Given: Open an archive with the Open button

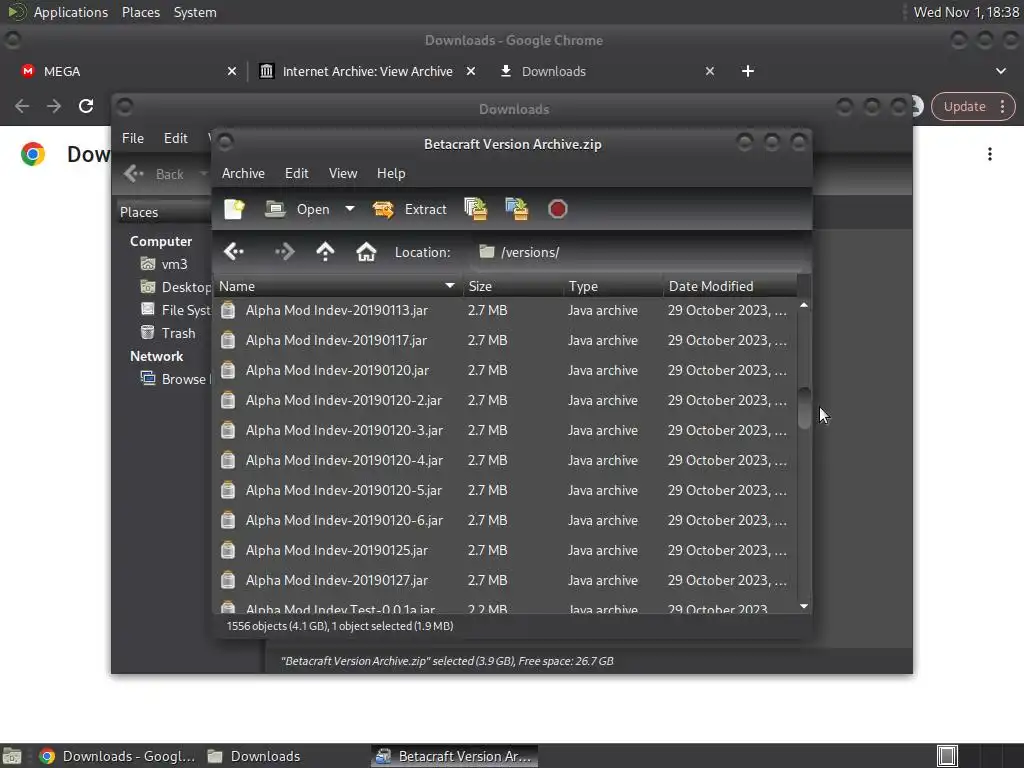Looking at the screenshot, I should tap(298, 209).
